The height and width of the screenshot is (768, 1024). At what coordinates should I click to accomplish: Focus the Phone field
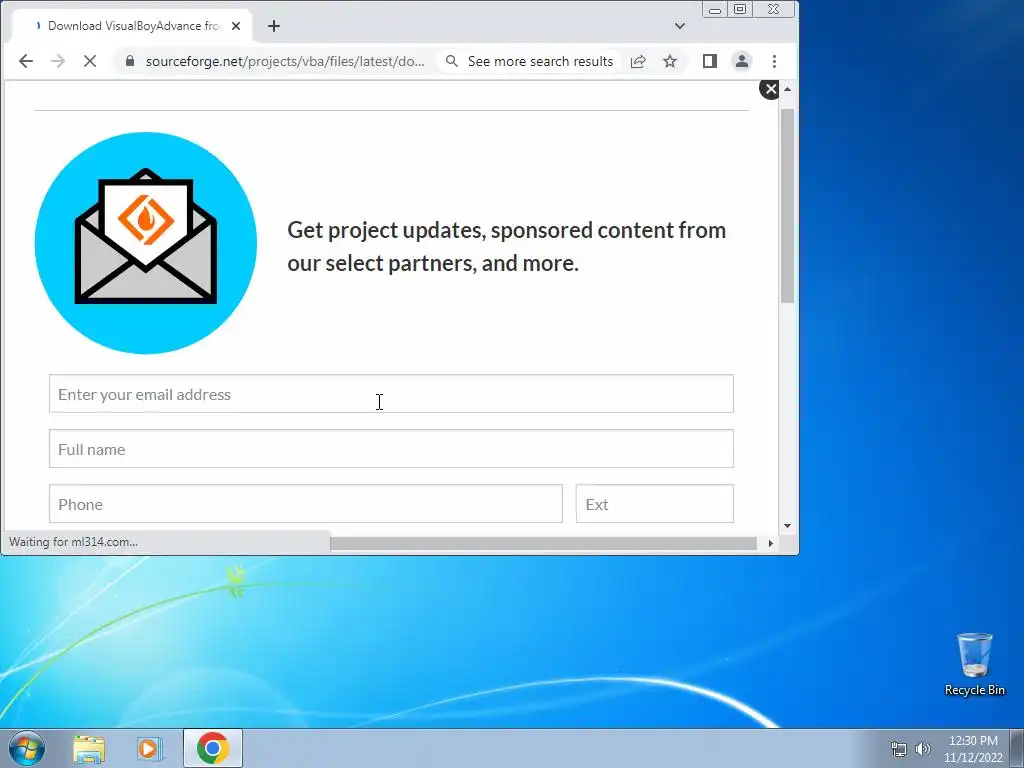pos(306,504)
